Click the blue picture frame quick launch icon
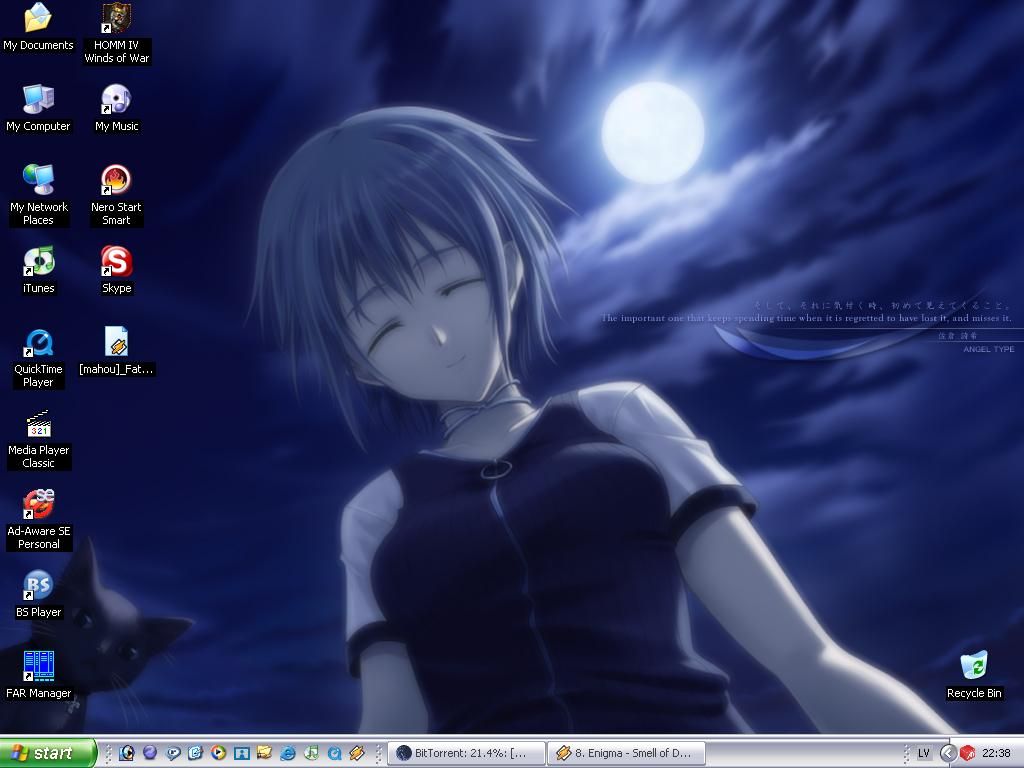Screen dimensions: 1024x768 pos(242,753)
